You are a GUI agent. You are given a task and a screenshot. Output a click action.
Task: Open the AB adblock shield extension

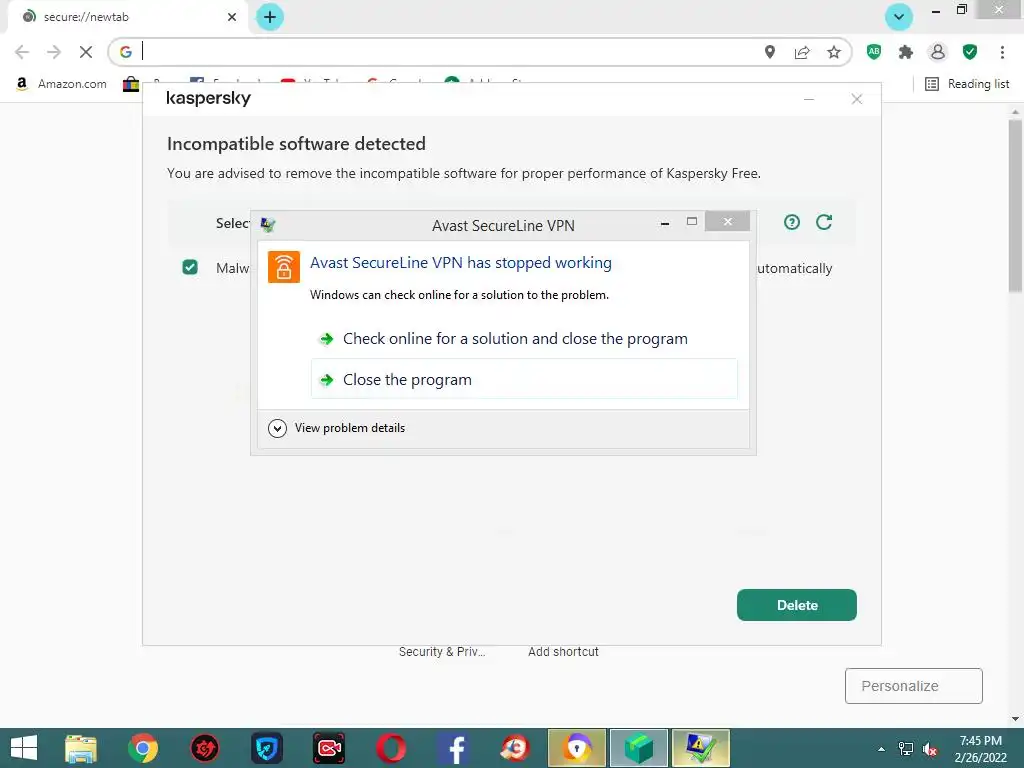tap(874, 52)
